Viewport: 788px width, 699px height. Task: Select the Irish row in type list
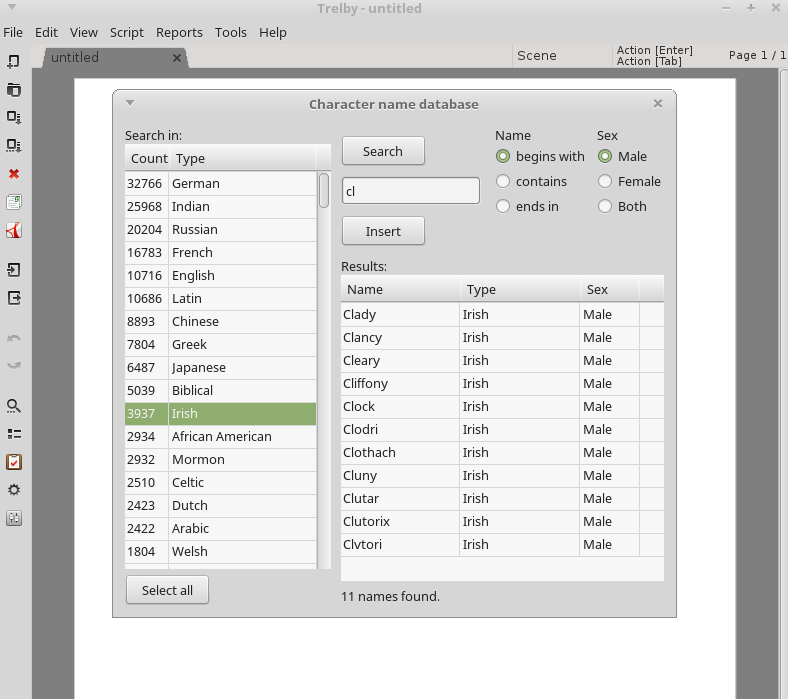[221, 414]
